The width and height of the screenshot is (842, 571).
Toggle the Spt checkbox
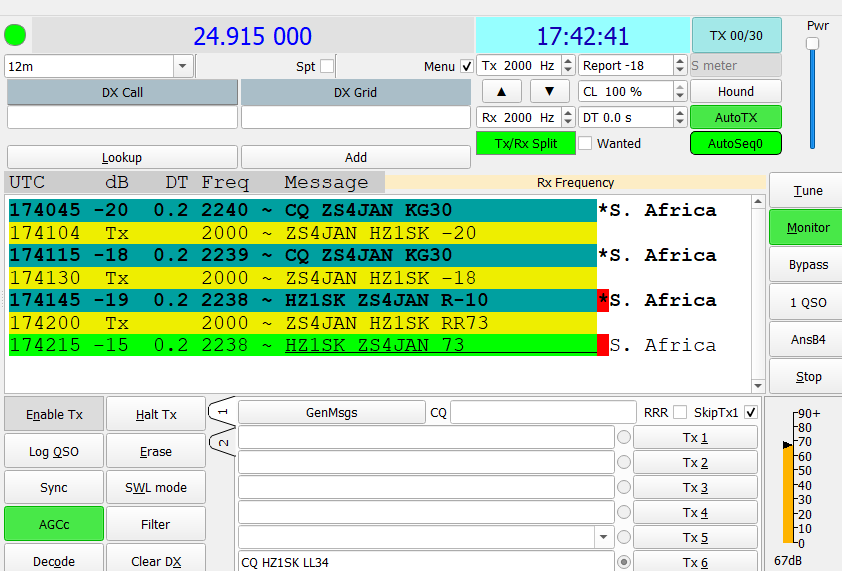327,66
